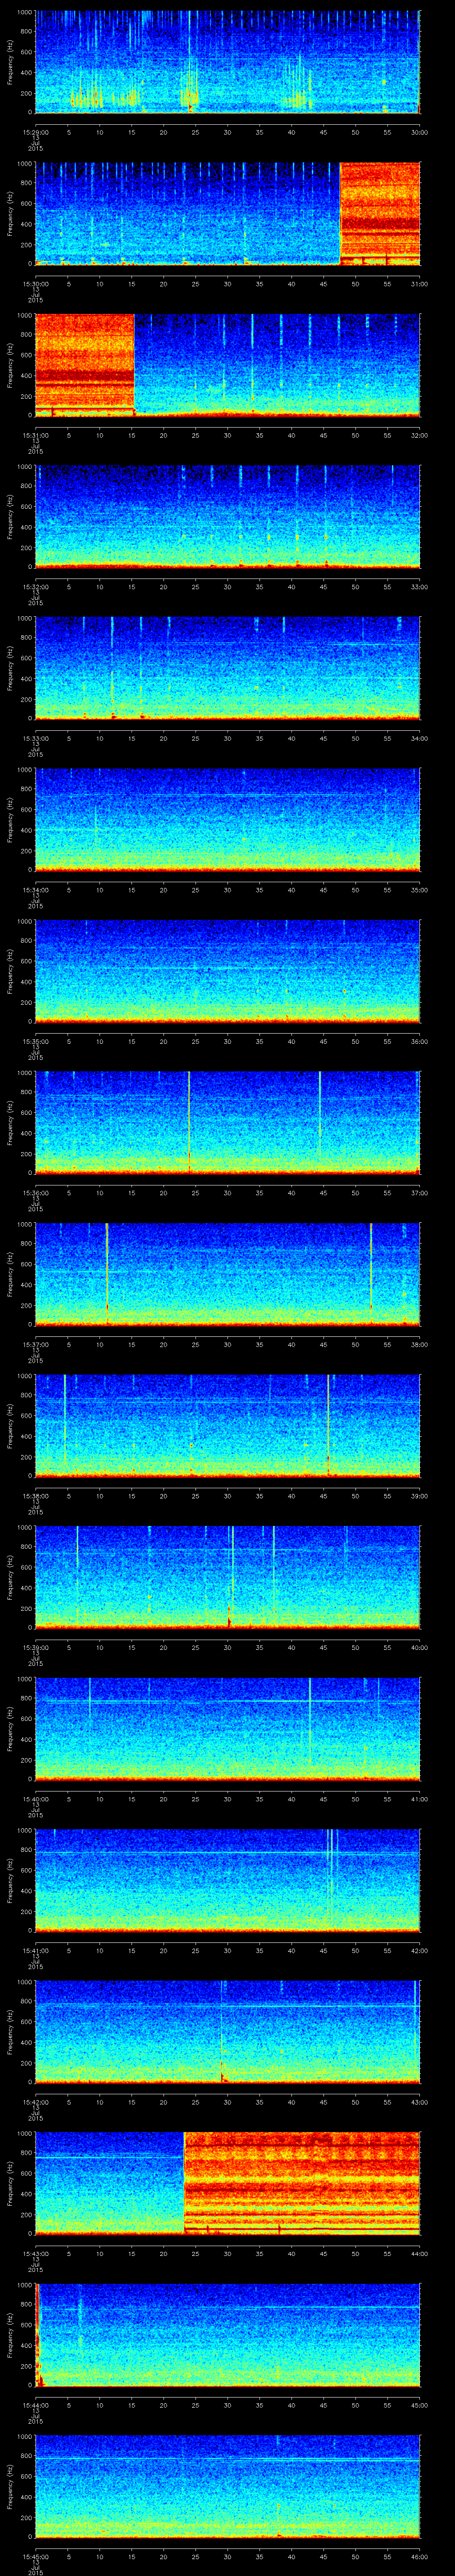Click the spectrogram panel starting at 15:40:00
455x2576 pixels.
[227, 1728]
